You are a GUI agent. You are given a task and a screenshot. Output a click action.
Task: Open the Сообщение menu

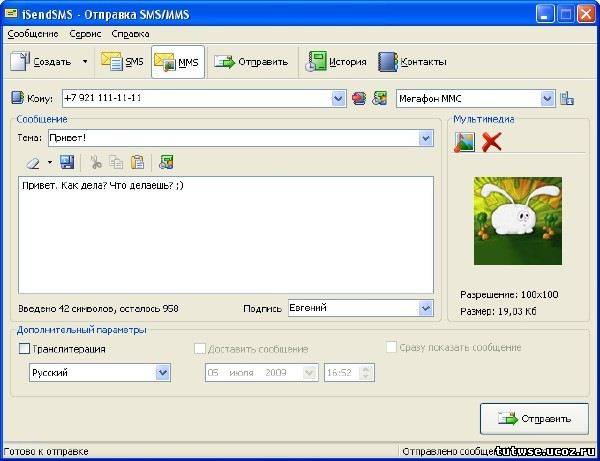coord(33,33)
